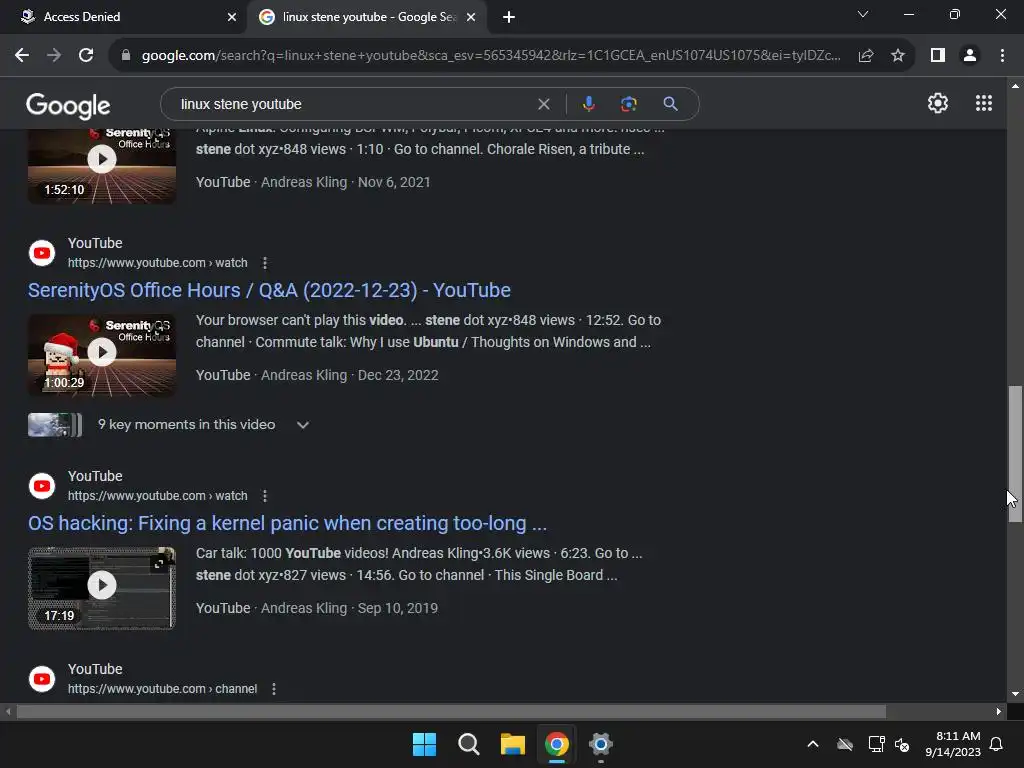Open the notifications bell
Screen dimensions: 1024x768
click(x=997, y=744)
